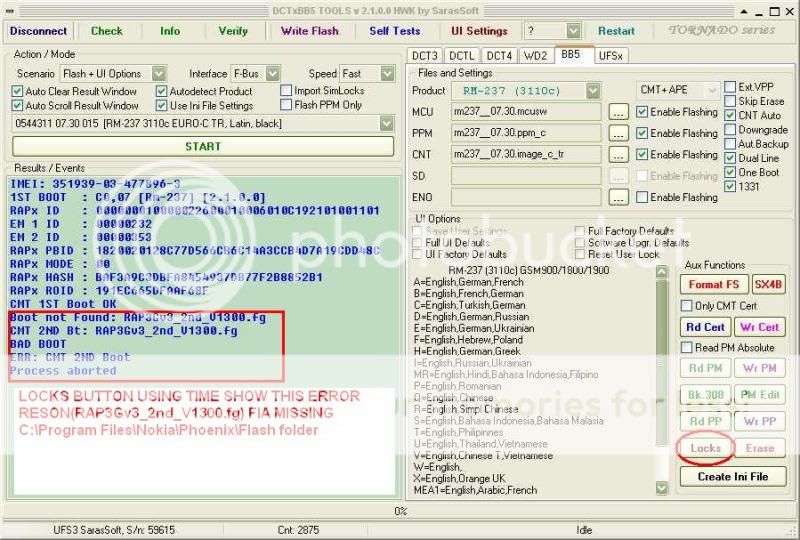Click the MCU file name field

click(x=526, y=112)
